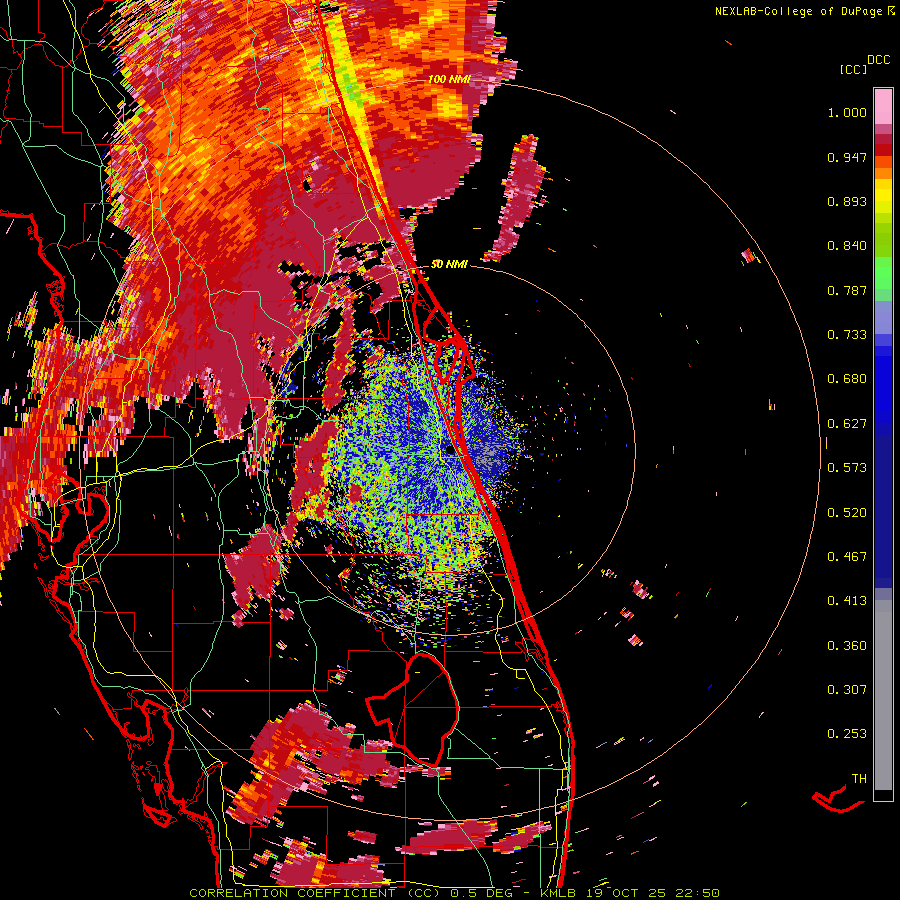The height and width of the screenshot is (900, 900).
Task: Click the 100 NMI range ring label
Action: pyautogui.click(x=449, y=79)
